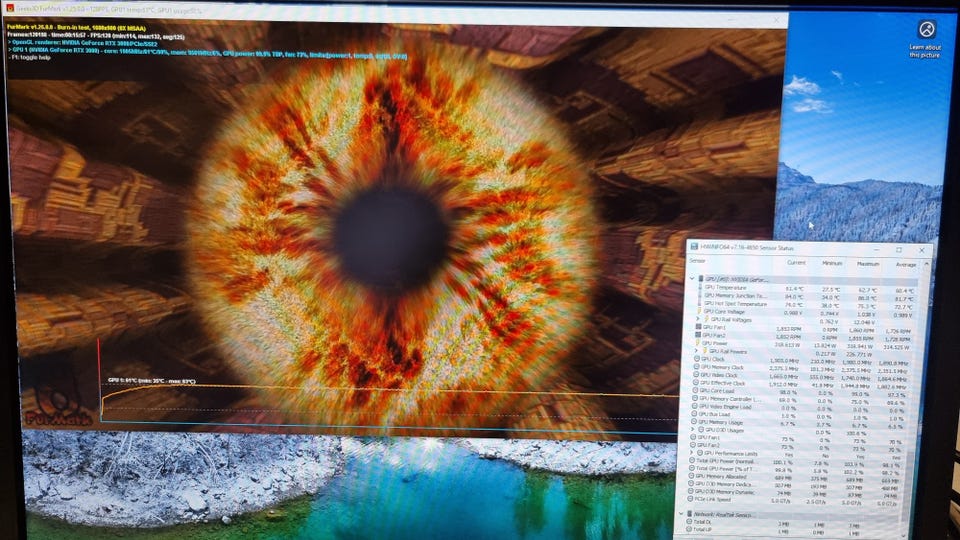Screen dimensions: 960x540
Task: Click the FurMark burn-in test title line
Action: tap(77, 28)
